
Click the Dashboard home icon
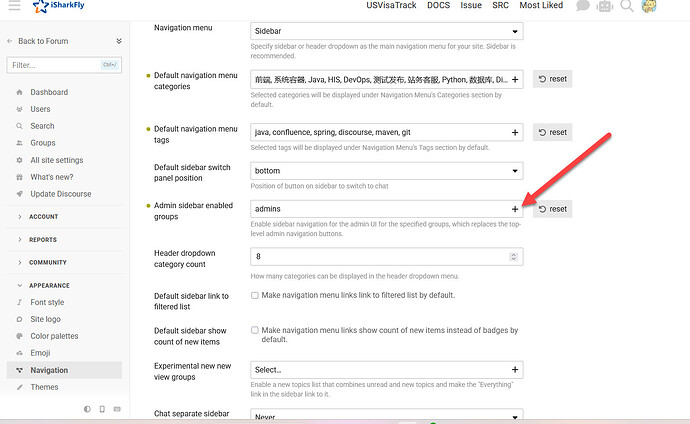click(19, 92)
